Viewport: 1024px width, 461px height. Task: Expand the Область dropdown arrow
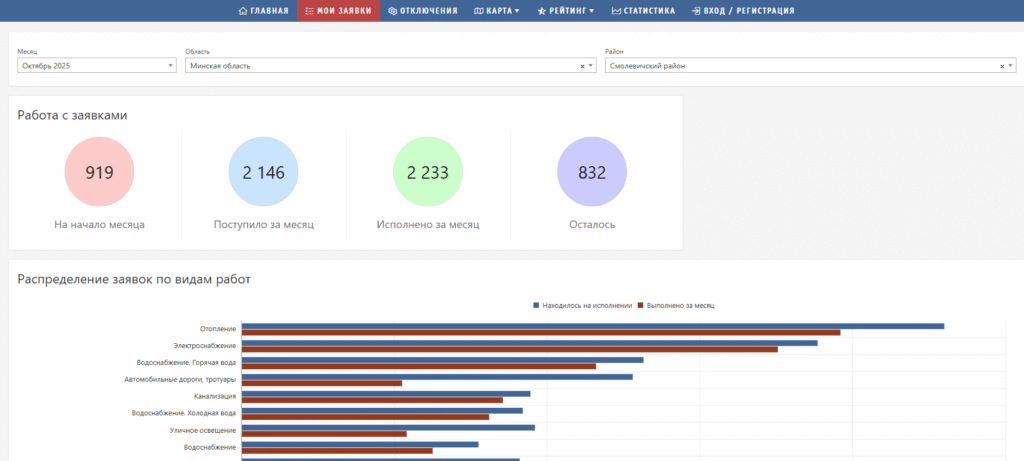tap(591, 66)
